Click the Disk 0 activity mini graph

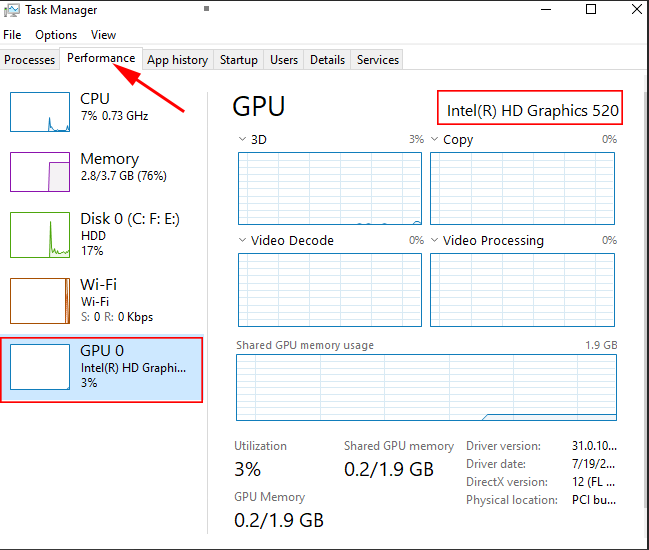tap(40, 235)
